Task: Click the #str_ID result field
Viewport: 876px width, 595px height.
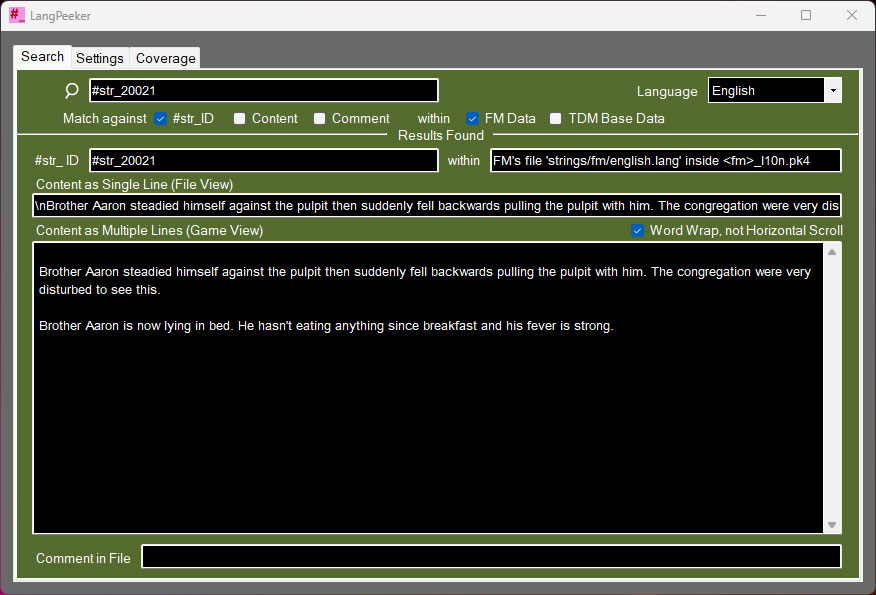Action: coord(263,160)
